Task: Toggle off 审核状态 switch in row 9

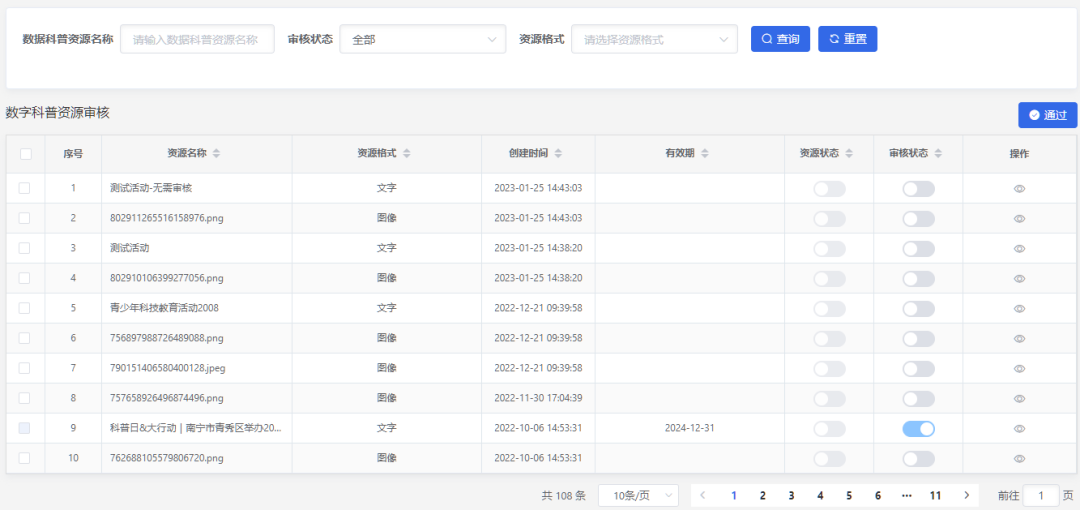Action: pos(918,429)
